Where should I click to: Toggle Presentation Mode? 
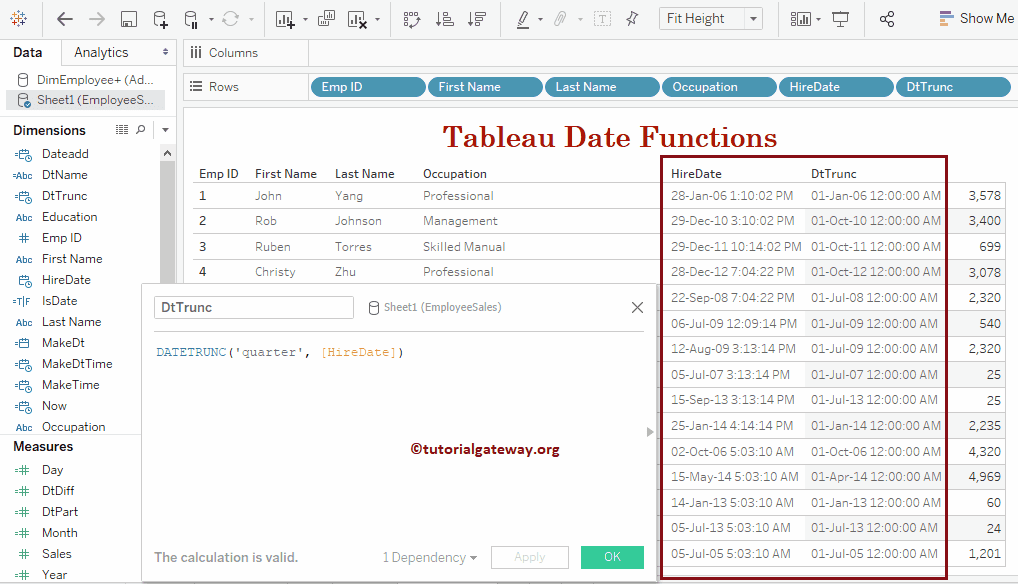[x=840, y=17]
